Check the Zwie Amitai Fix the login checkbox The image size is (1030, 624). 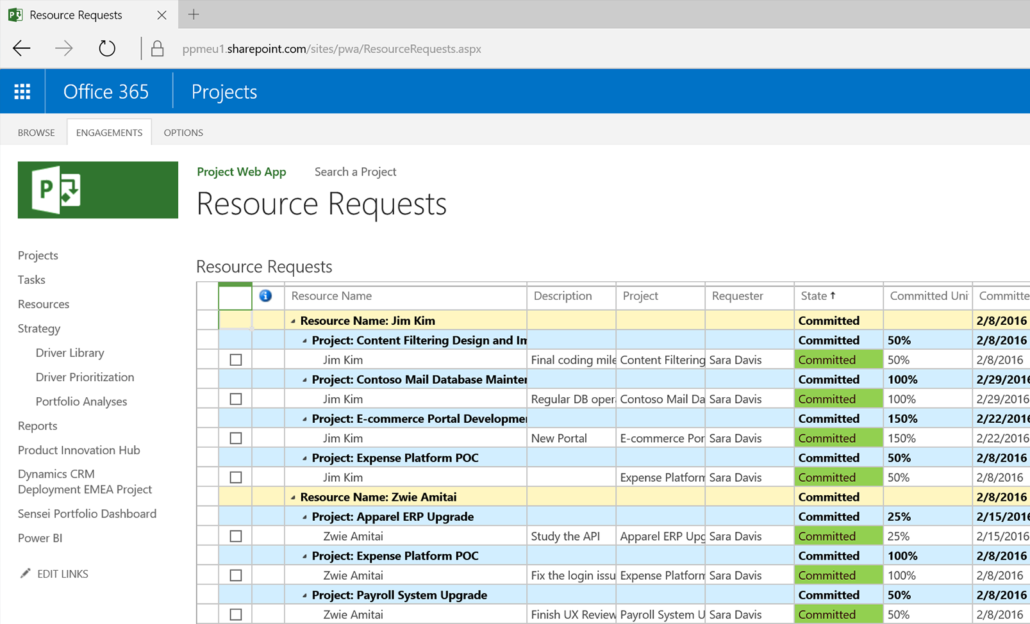(236, 575)
